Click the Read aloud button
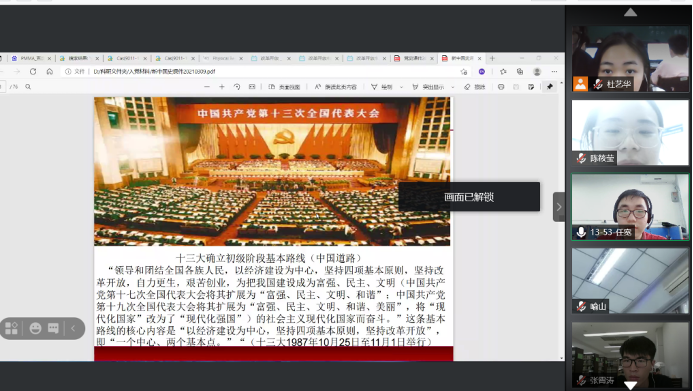The width and height of the screenshot is (693, 391). pos(336,87)
